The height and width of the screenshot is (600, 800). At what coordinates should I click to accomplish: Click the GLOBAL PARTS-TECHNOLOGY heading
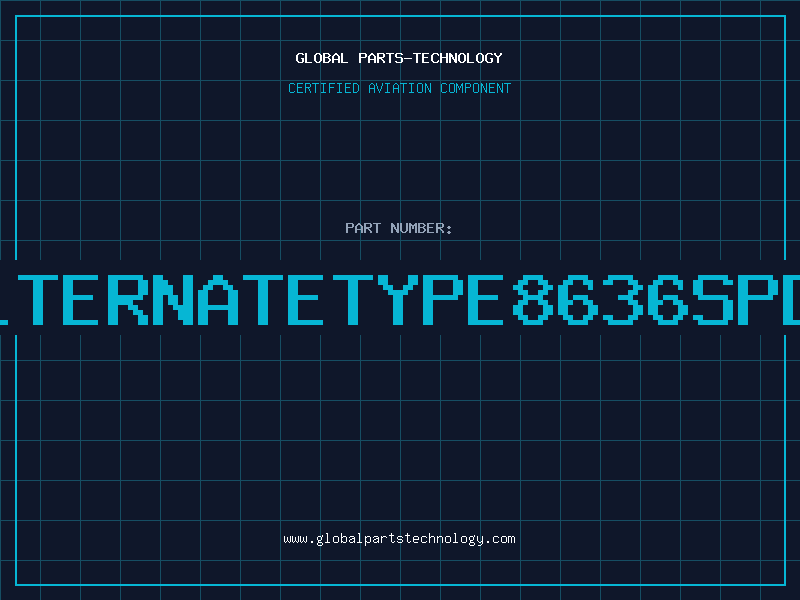click(399, 58)
